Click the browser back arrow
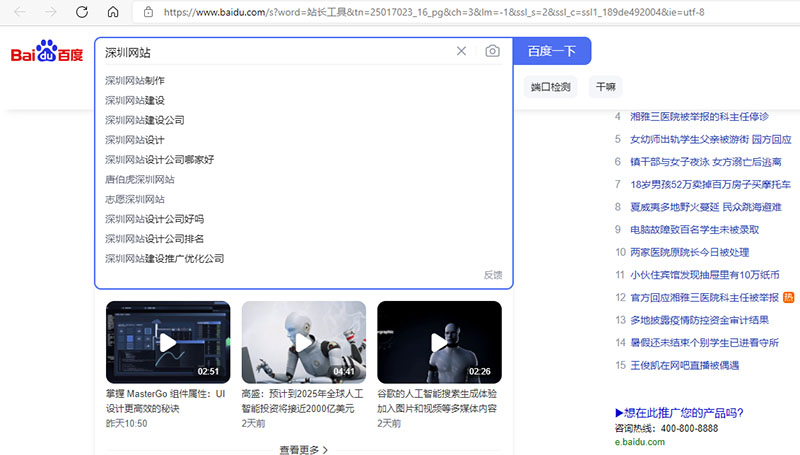 click(x=21, y=12)
